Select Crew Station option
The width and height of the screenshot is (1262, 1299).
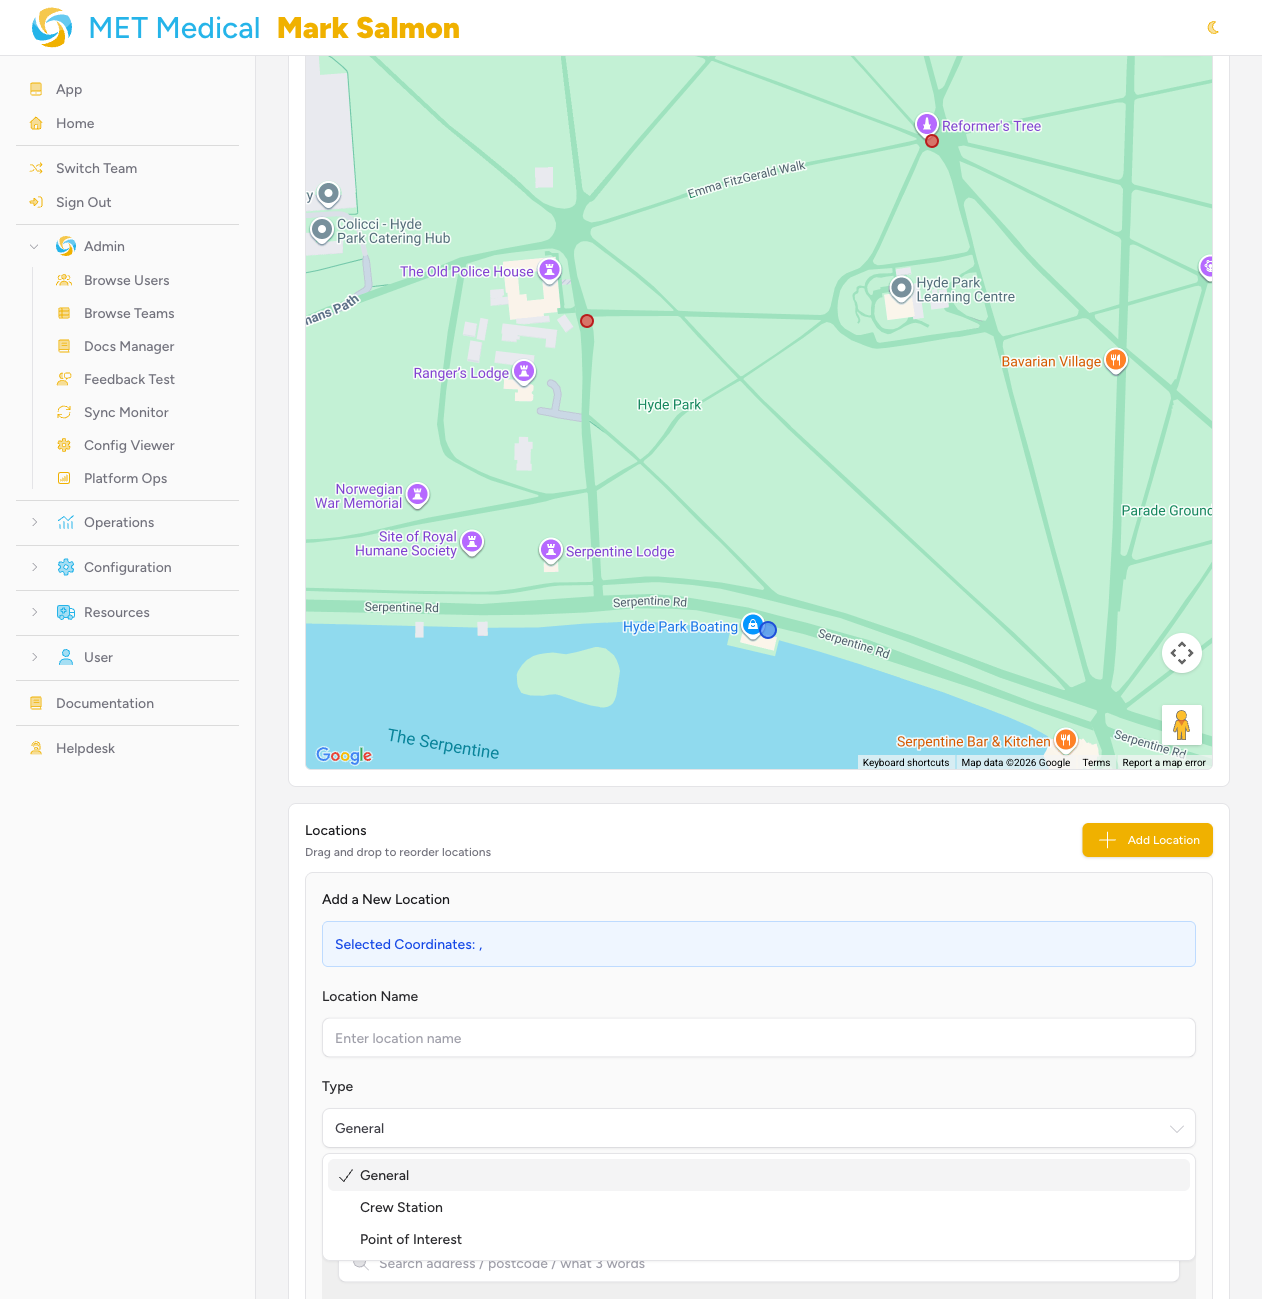click(x=759, y=1207)
